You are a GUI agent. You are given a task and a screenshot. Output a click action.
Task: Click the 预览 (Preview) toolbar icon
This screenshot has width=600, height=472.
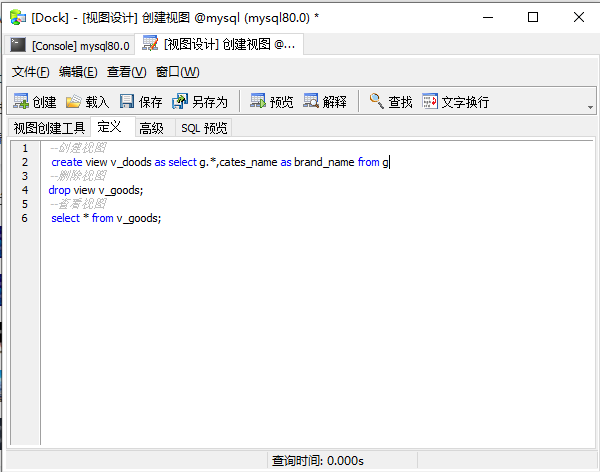pyautogui.click(x=258, y=101)
